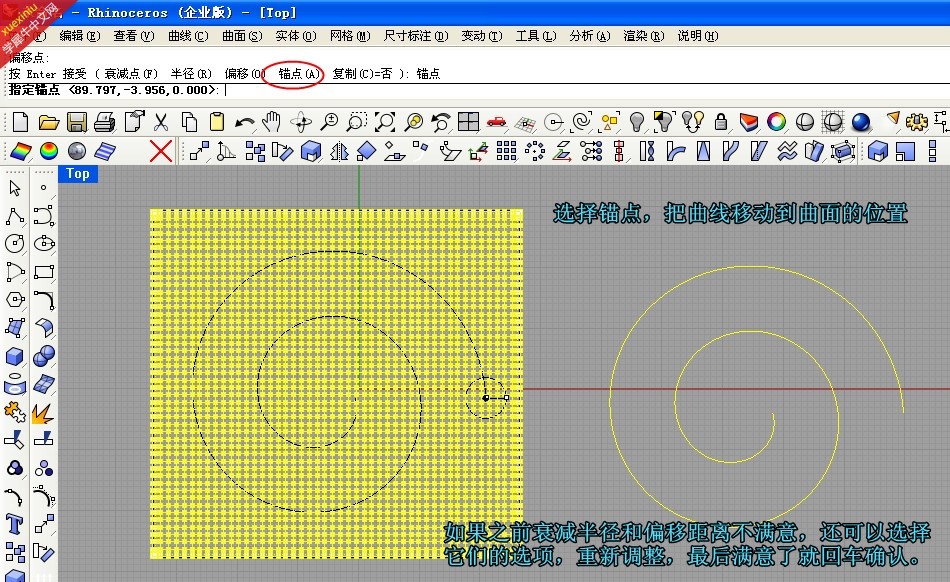
Task: Click the anchor point handle on the surface
Action: 485,398
